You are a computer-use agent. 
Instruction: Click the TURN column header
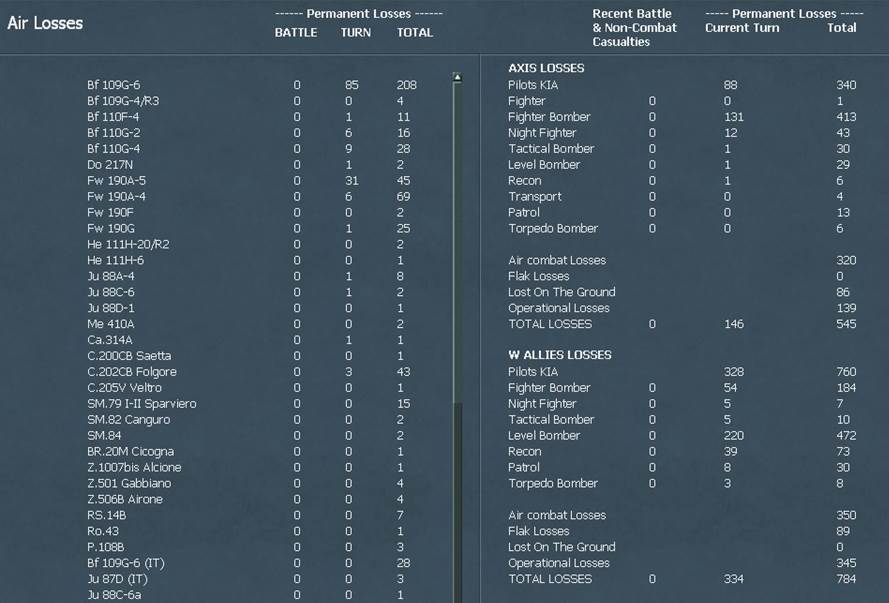click(356, 33)
